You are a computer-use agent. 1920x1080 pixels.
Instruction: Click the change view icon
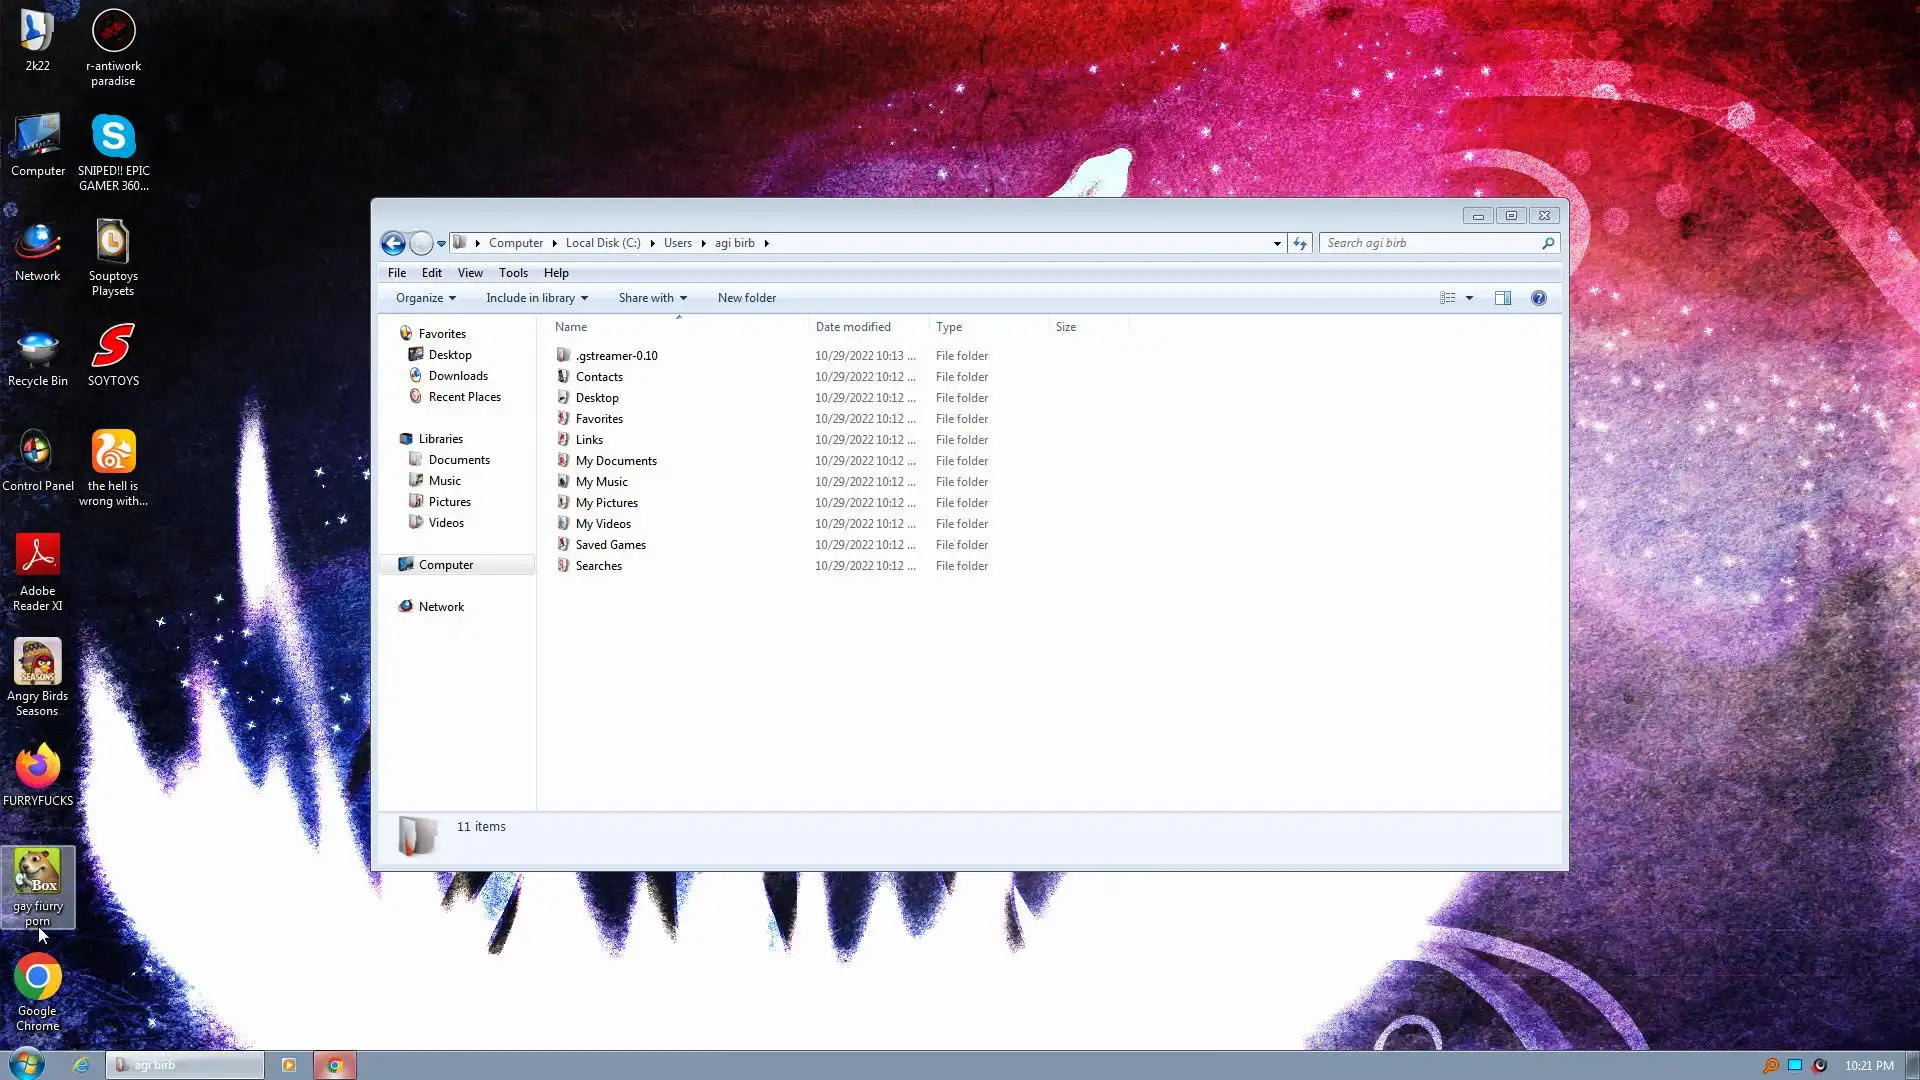tap(1447, 298)
